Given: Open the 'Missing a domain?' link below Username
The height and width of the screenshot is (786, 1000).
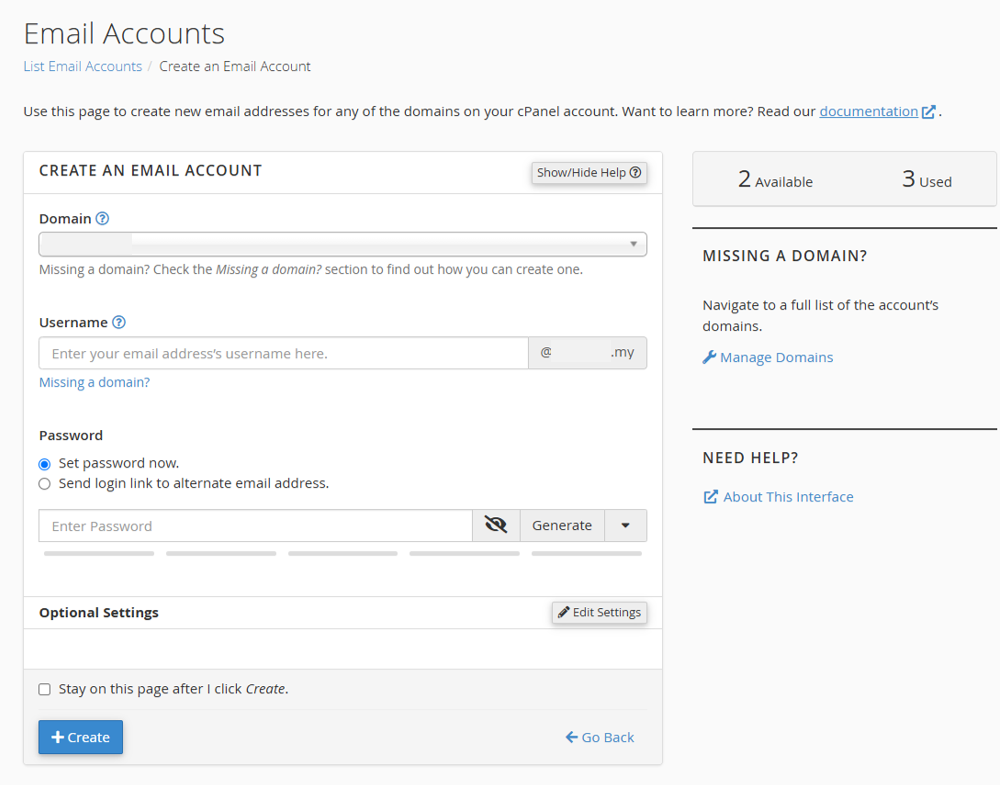Looking at the screenshot, I should click(94, 382).
